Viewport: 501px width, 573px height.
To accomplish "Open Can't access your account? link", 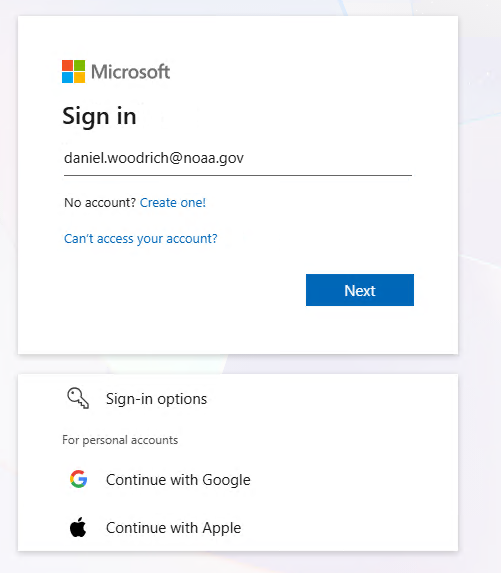I will pos(141,239).
